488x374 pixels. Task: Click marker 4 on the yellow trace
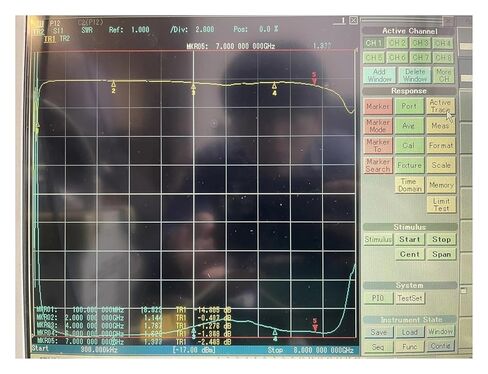point(274,89)
